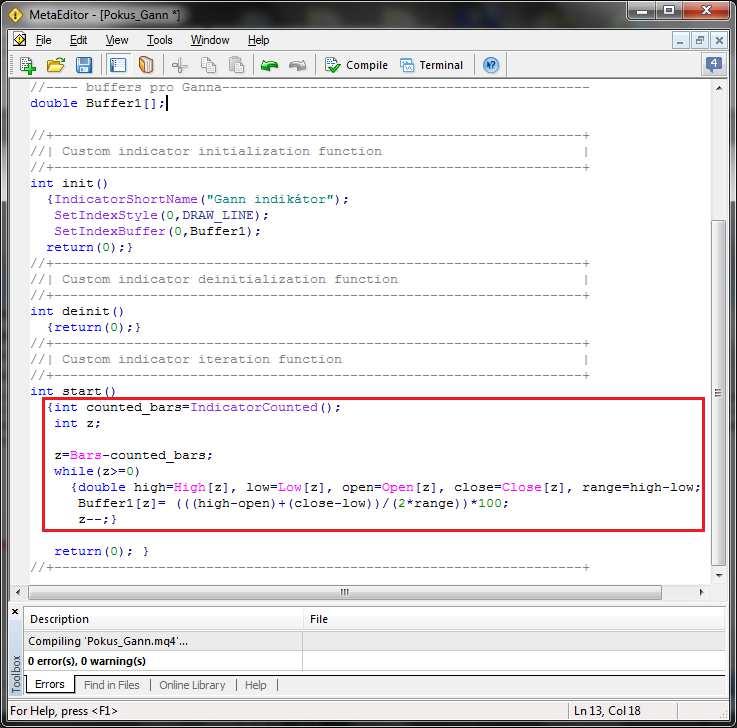Open a file with the folder icon
The height and width of the screenshot is (728, 737).
pos(56,65)
